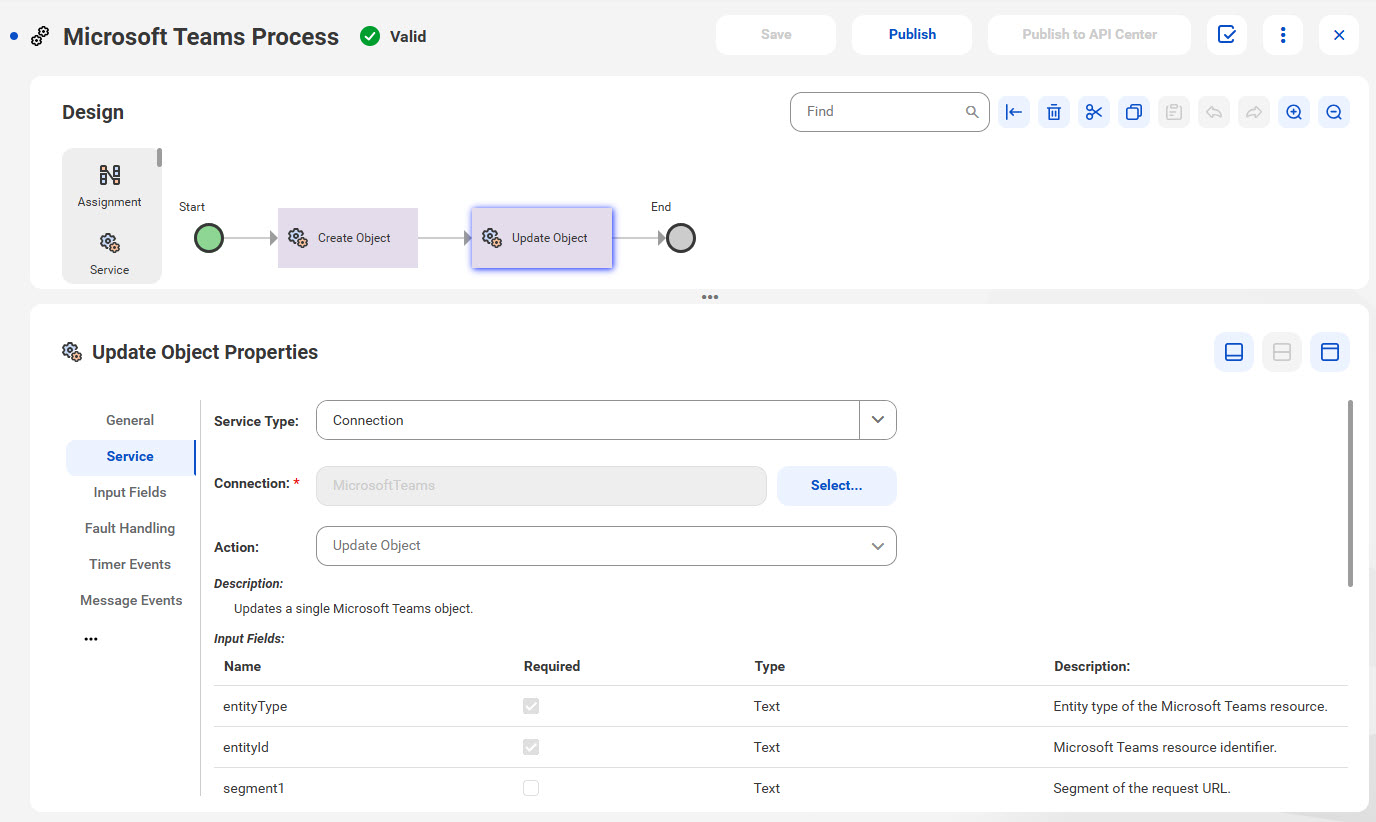Image resolution: width=1376 pixels, height=822 pixels.
Task: Click the Publish button
Action: pos(912,35)
